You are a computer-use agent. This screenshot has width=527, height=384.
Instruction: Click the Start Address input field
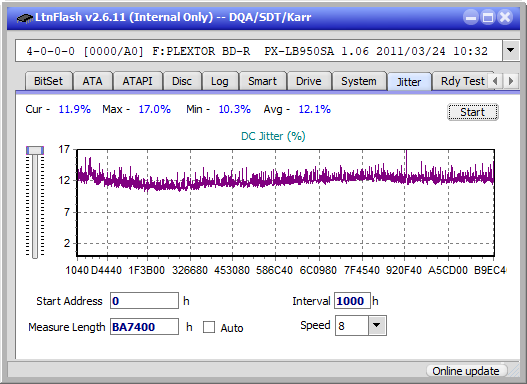click(144, 301)
